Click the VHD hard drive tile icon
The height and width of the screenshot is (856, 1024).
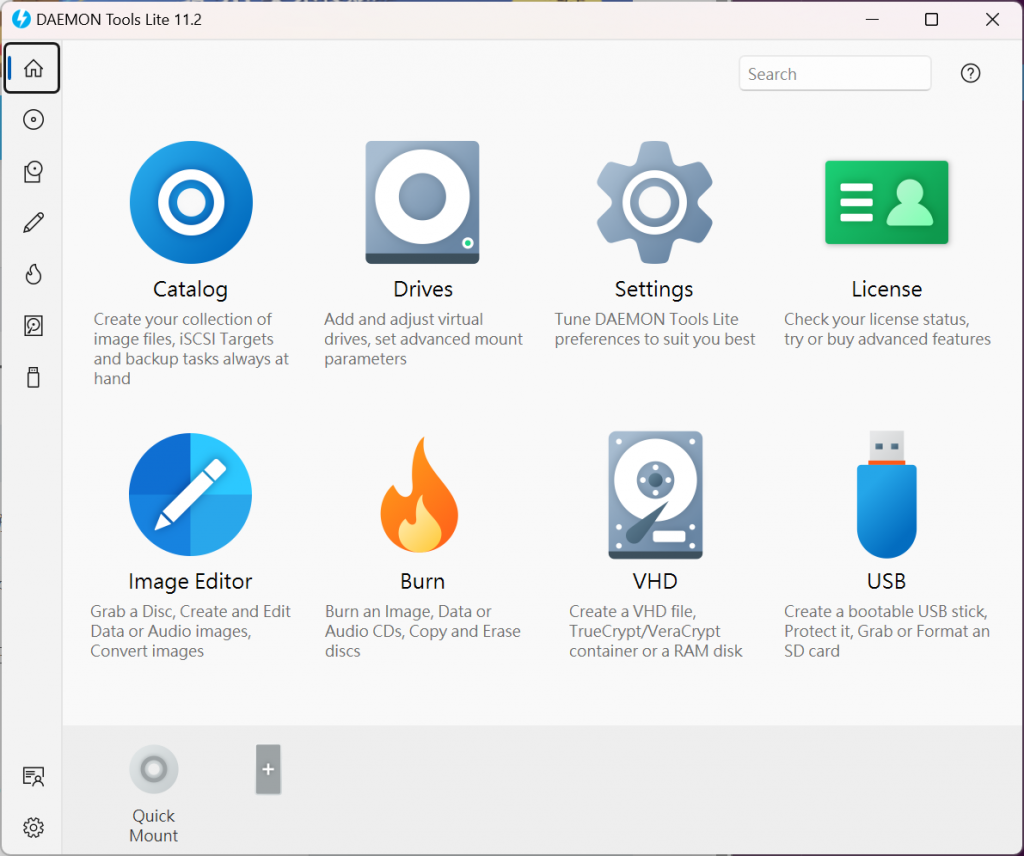click(x=655, y=494)
